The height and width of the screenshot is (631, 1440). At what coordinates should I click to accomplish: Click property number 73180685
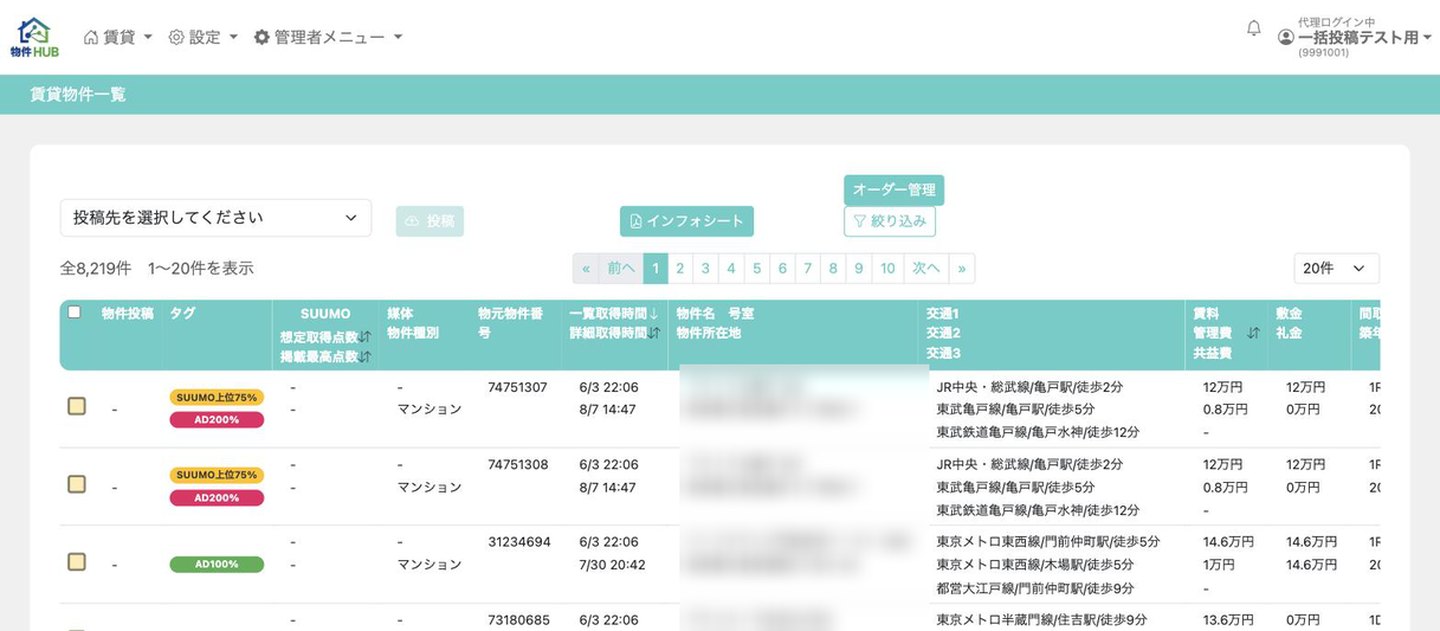click(519, 620)
